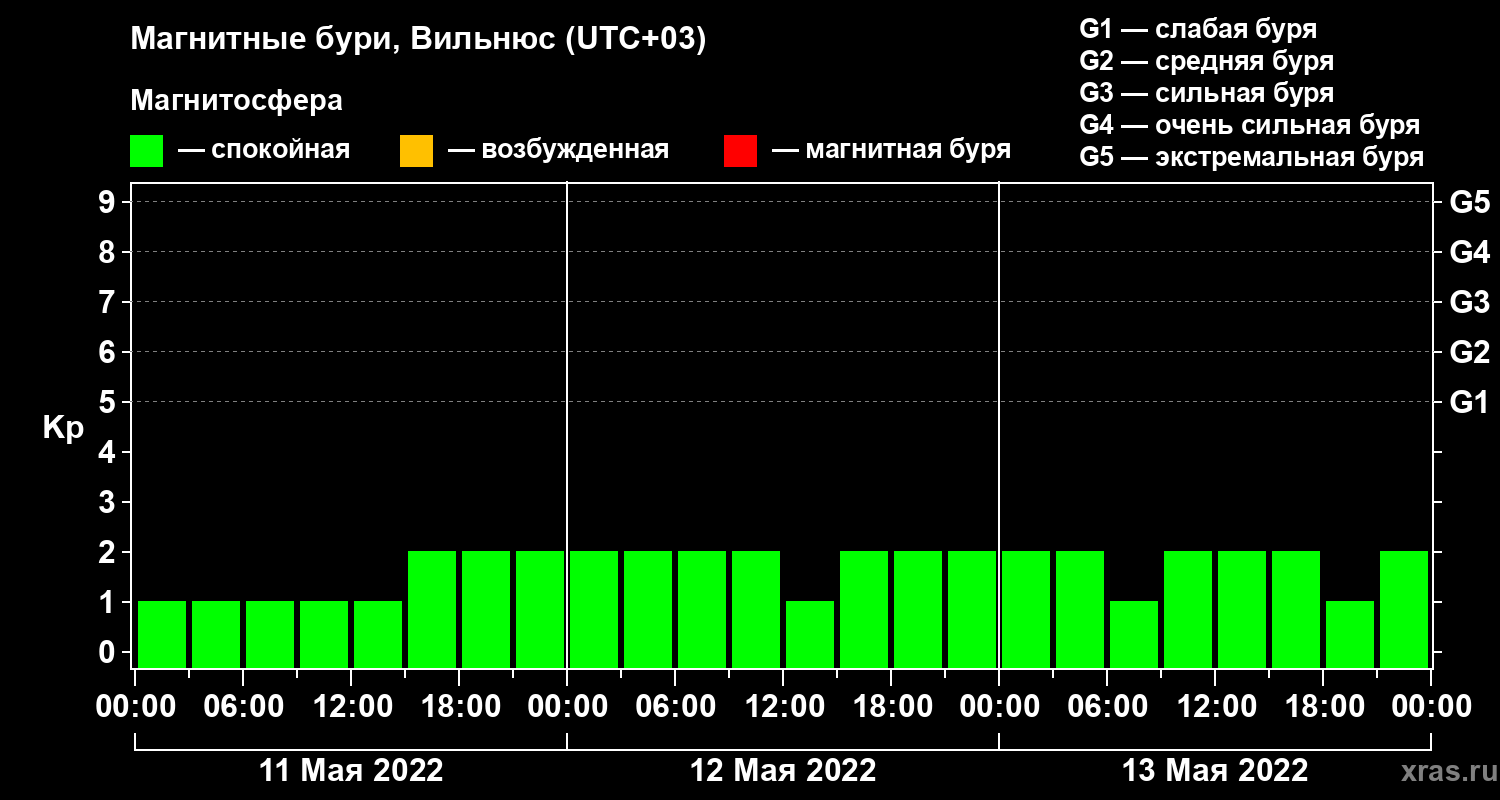Click the 00:00–03:00 bar on 12 Мая
Viewport: 1500px width, 800px height.
click(594, 609)
